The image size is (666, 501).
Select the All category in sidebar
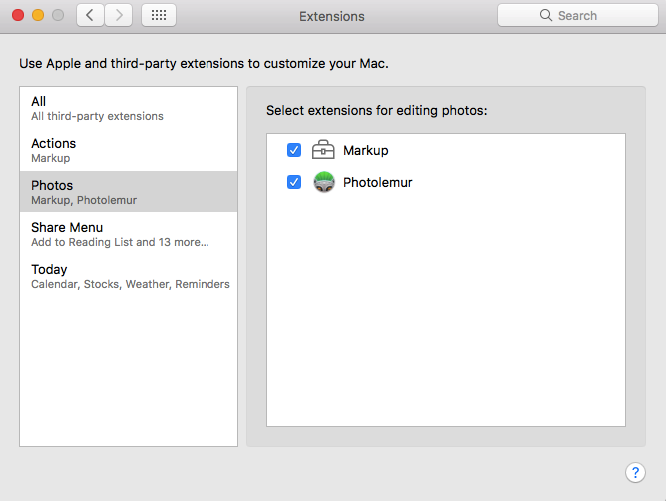tap(128, 108)
